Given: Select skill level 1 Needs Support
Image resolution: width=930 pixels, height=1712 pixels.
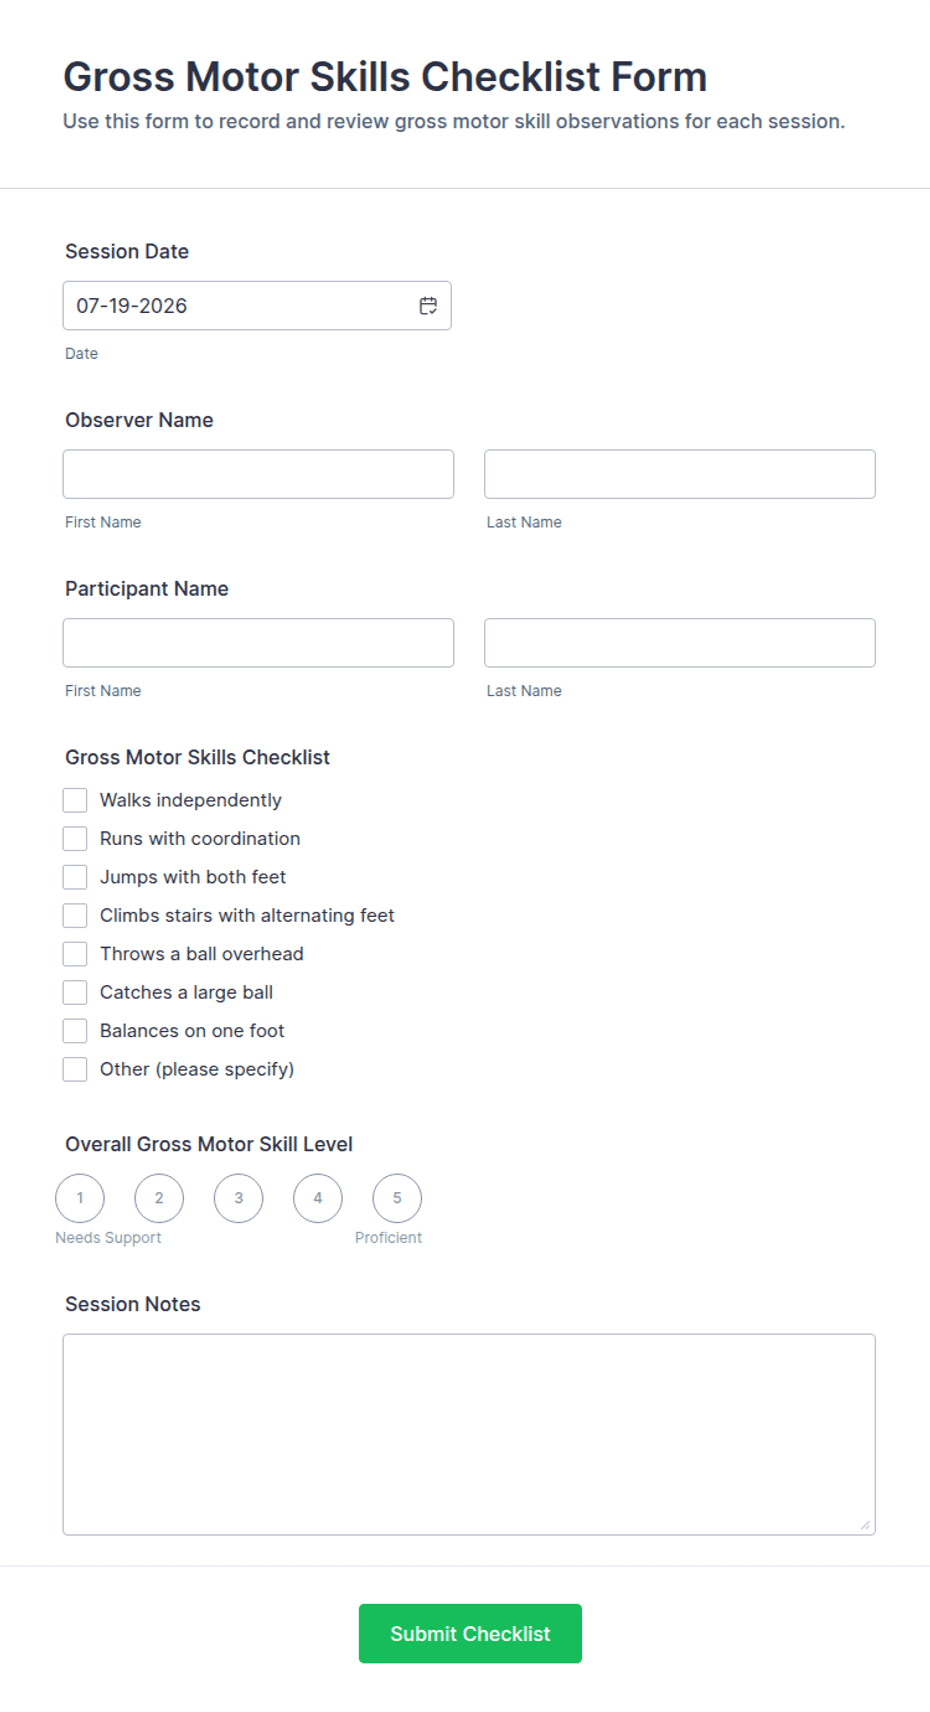Looking at the screenshot, I should [80, 1198].
